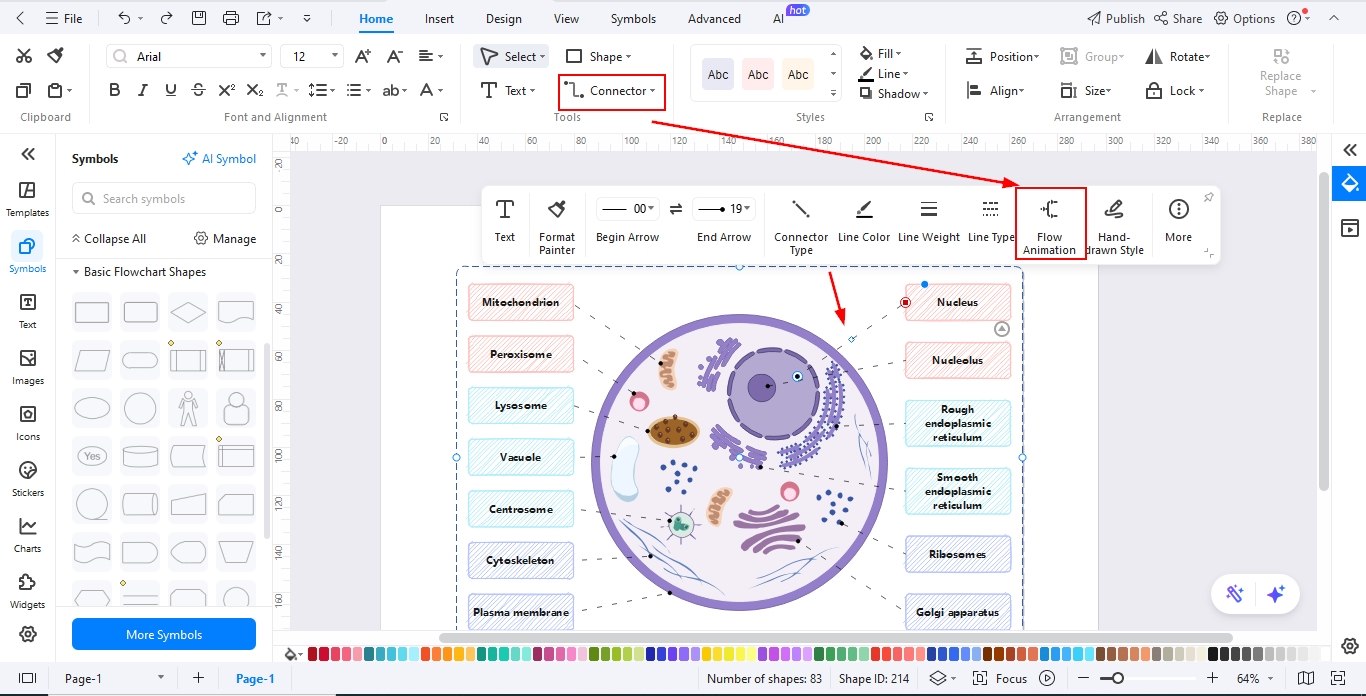Open Icons in the left sidebar
This screenshot has width=1366, height=696.
[x=27, y=422]
